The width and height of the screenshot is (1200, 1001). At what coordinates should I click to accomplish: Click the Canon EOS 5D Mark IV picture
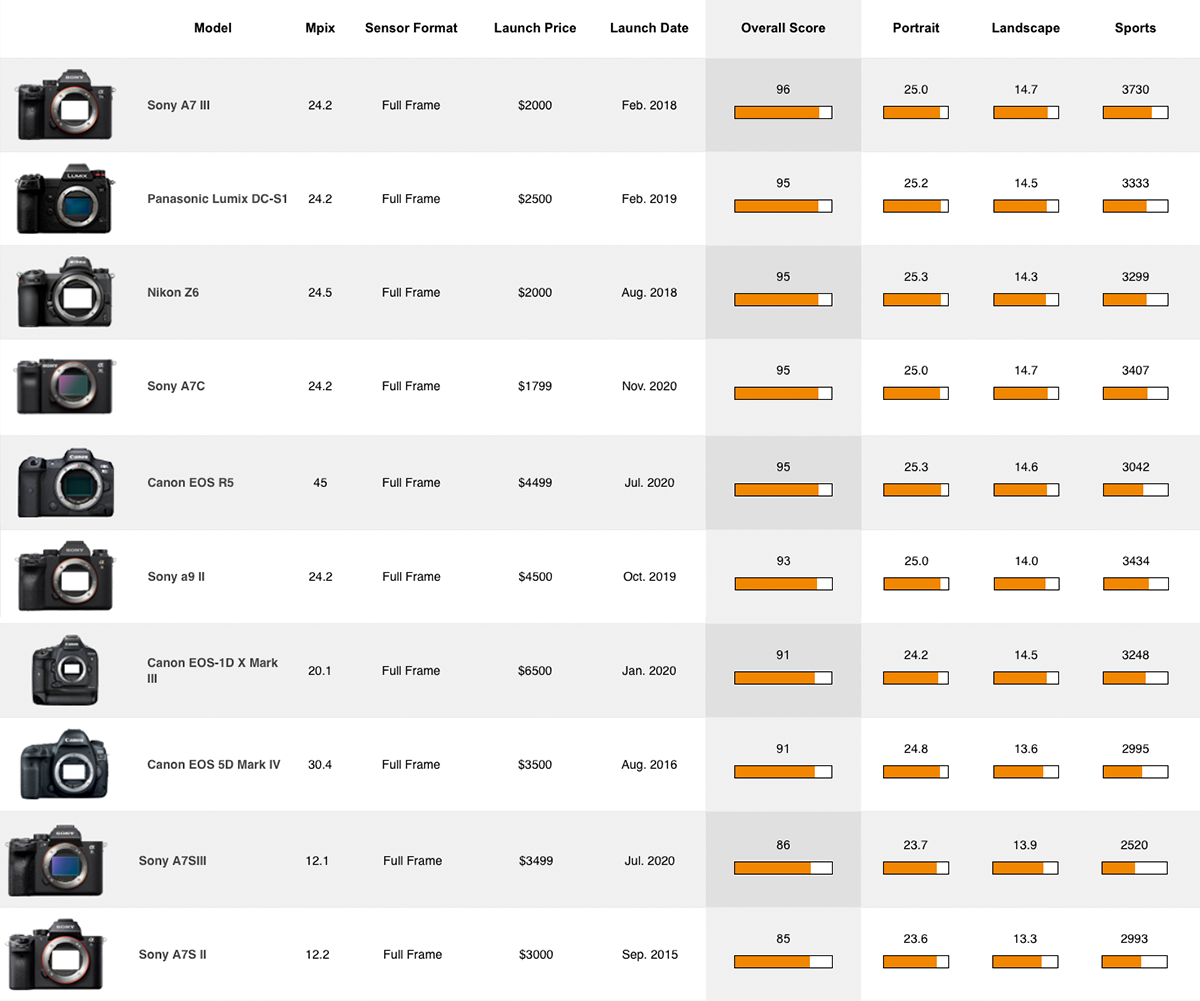[x=64, y=764]
